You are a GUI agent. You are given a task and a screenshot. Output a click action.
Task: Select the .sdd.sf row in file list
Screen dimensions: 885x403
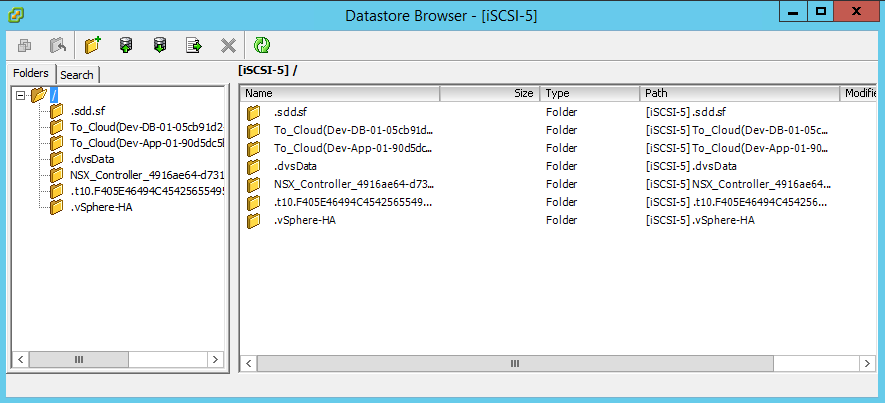coord(290,112)
